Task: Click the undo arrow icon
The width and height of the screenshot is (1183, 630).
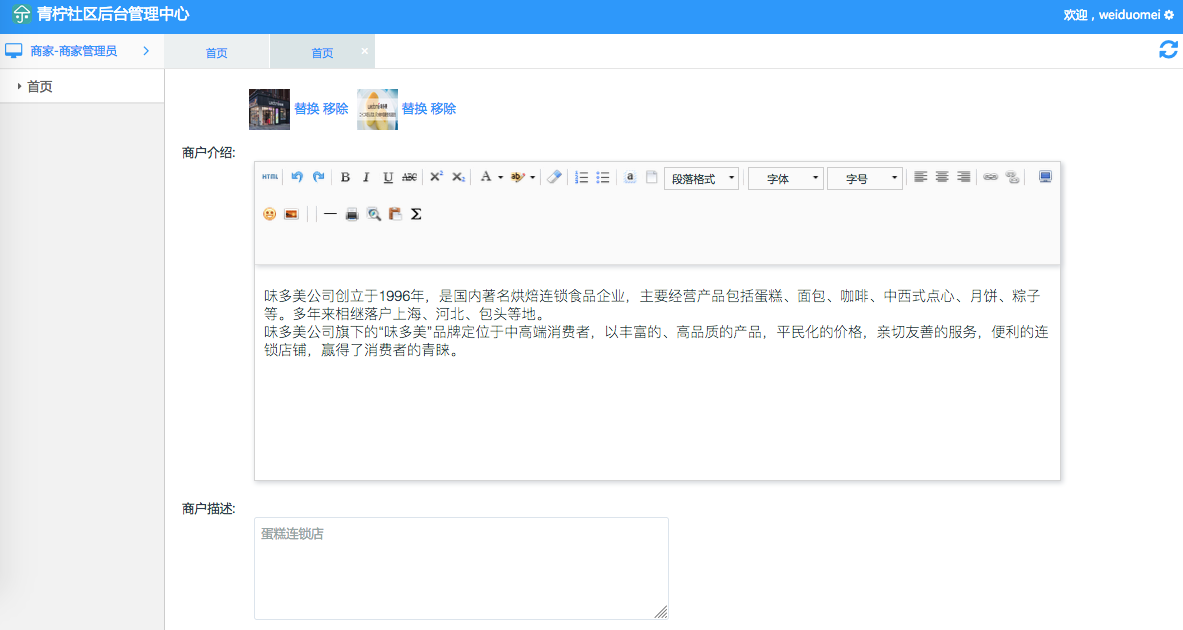Action: pyautogui.click(x=297, y=177)
